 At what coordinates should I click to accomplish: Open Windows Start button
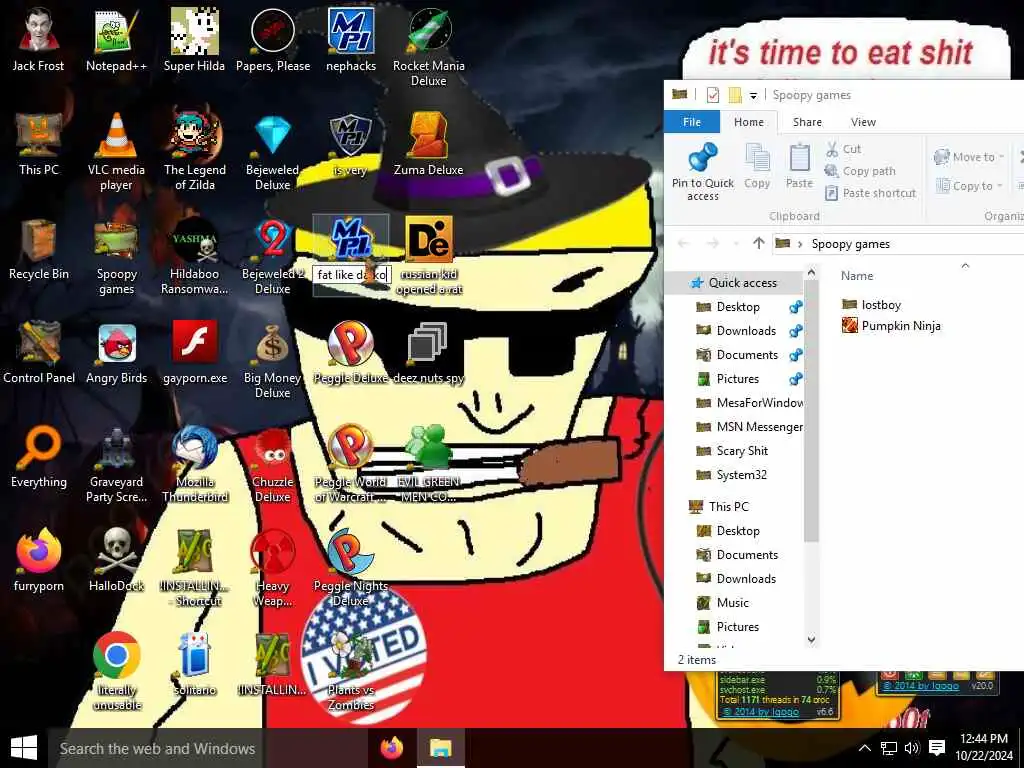click(x=24, y=748)
